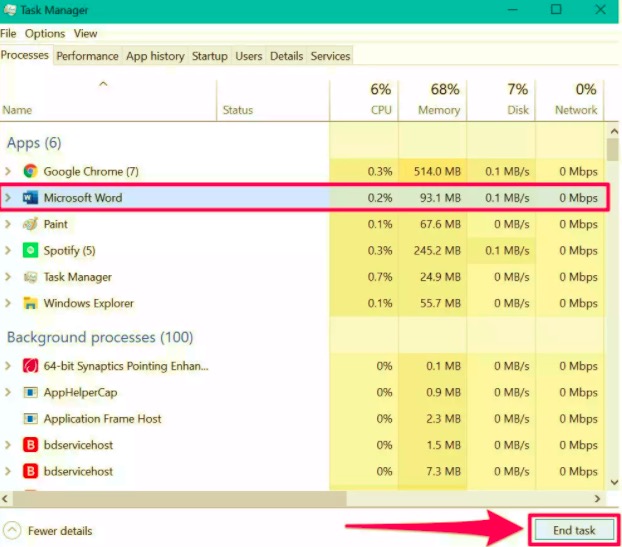Click the Paint palette icon
Screen dimensions: 622x547
click(31, 224)
